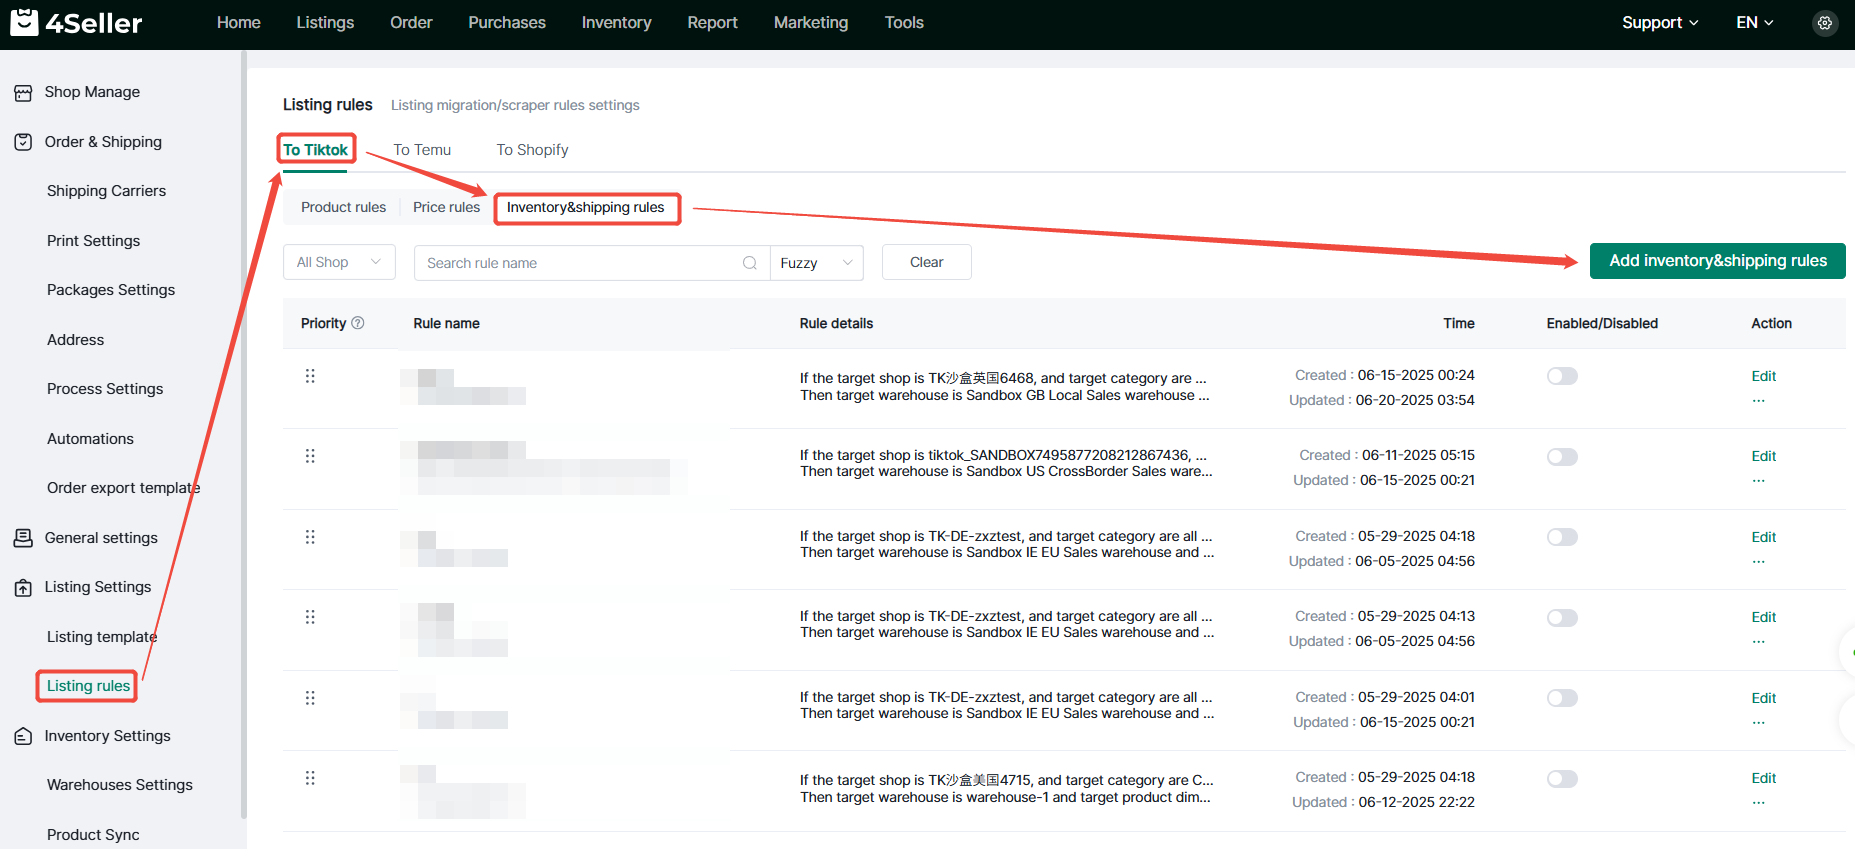Click the Listing Settings sidebar icon
Viewport: 1855px width, 849px height.
(x=23, y=587)
